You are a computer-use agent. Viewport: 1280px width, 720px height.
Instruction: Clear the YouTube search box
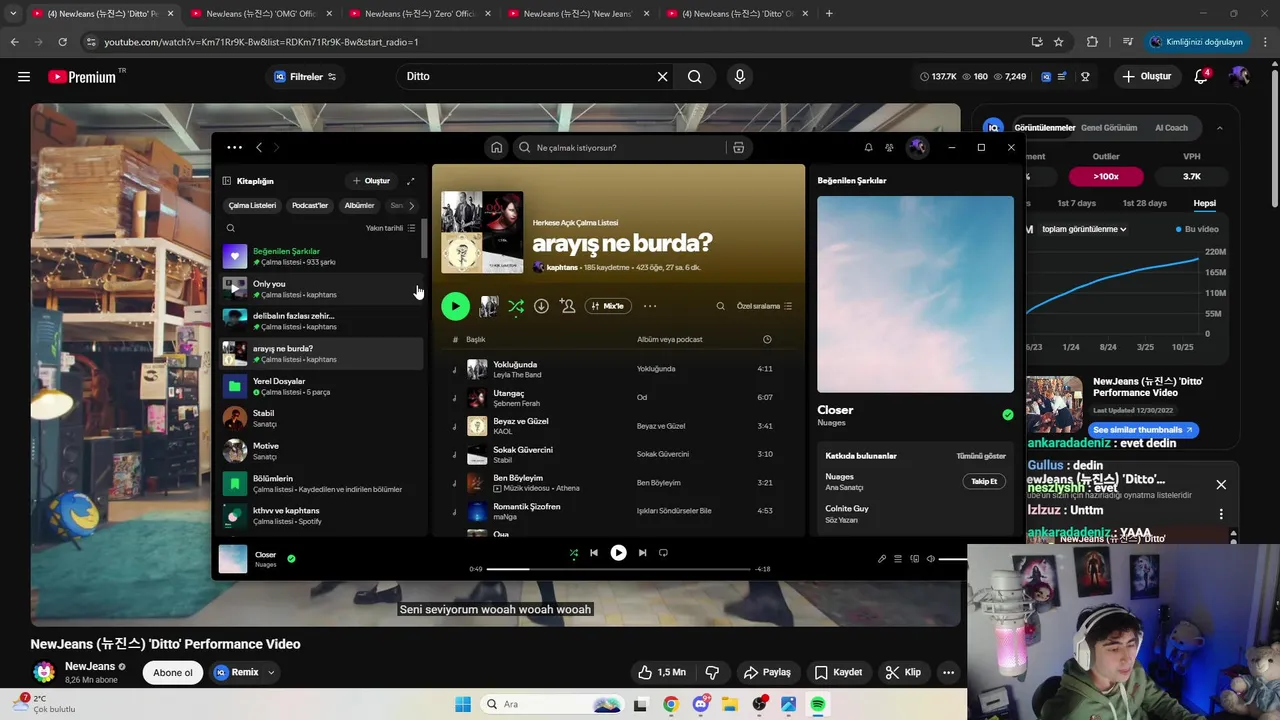(x=662, y=76)
